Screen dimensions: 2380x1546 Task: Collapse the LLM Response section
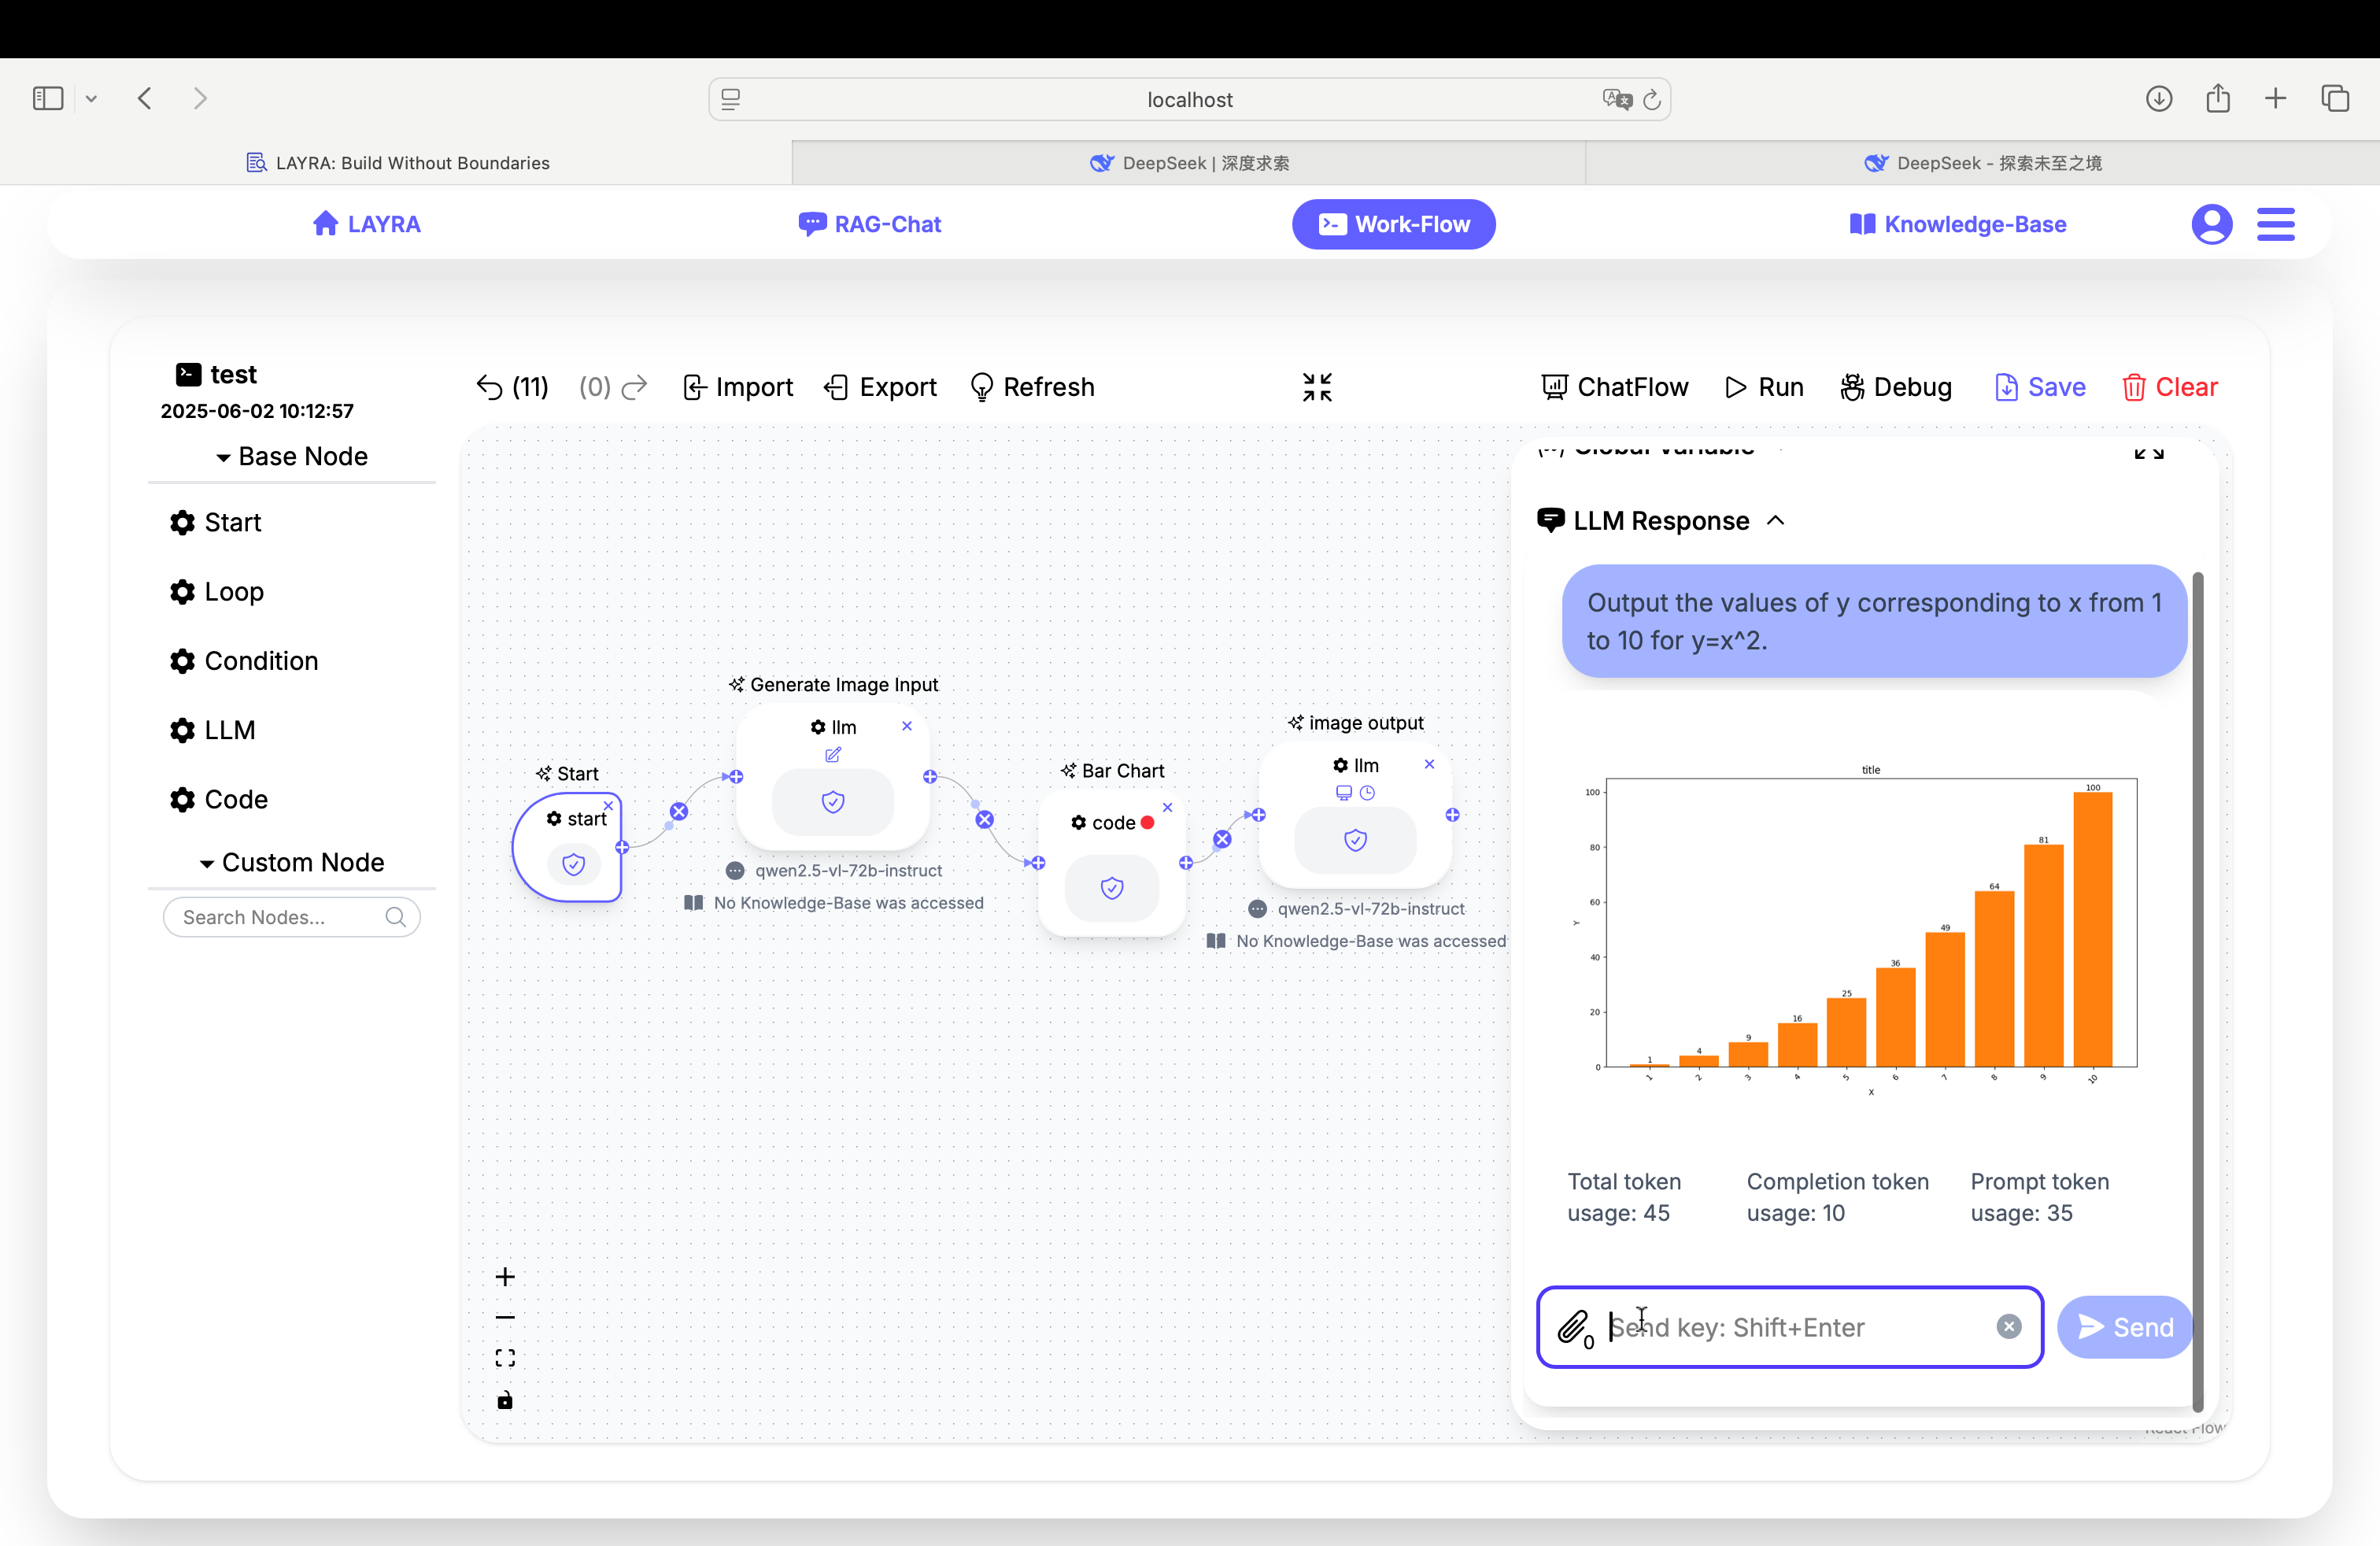(1776, 521)
